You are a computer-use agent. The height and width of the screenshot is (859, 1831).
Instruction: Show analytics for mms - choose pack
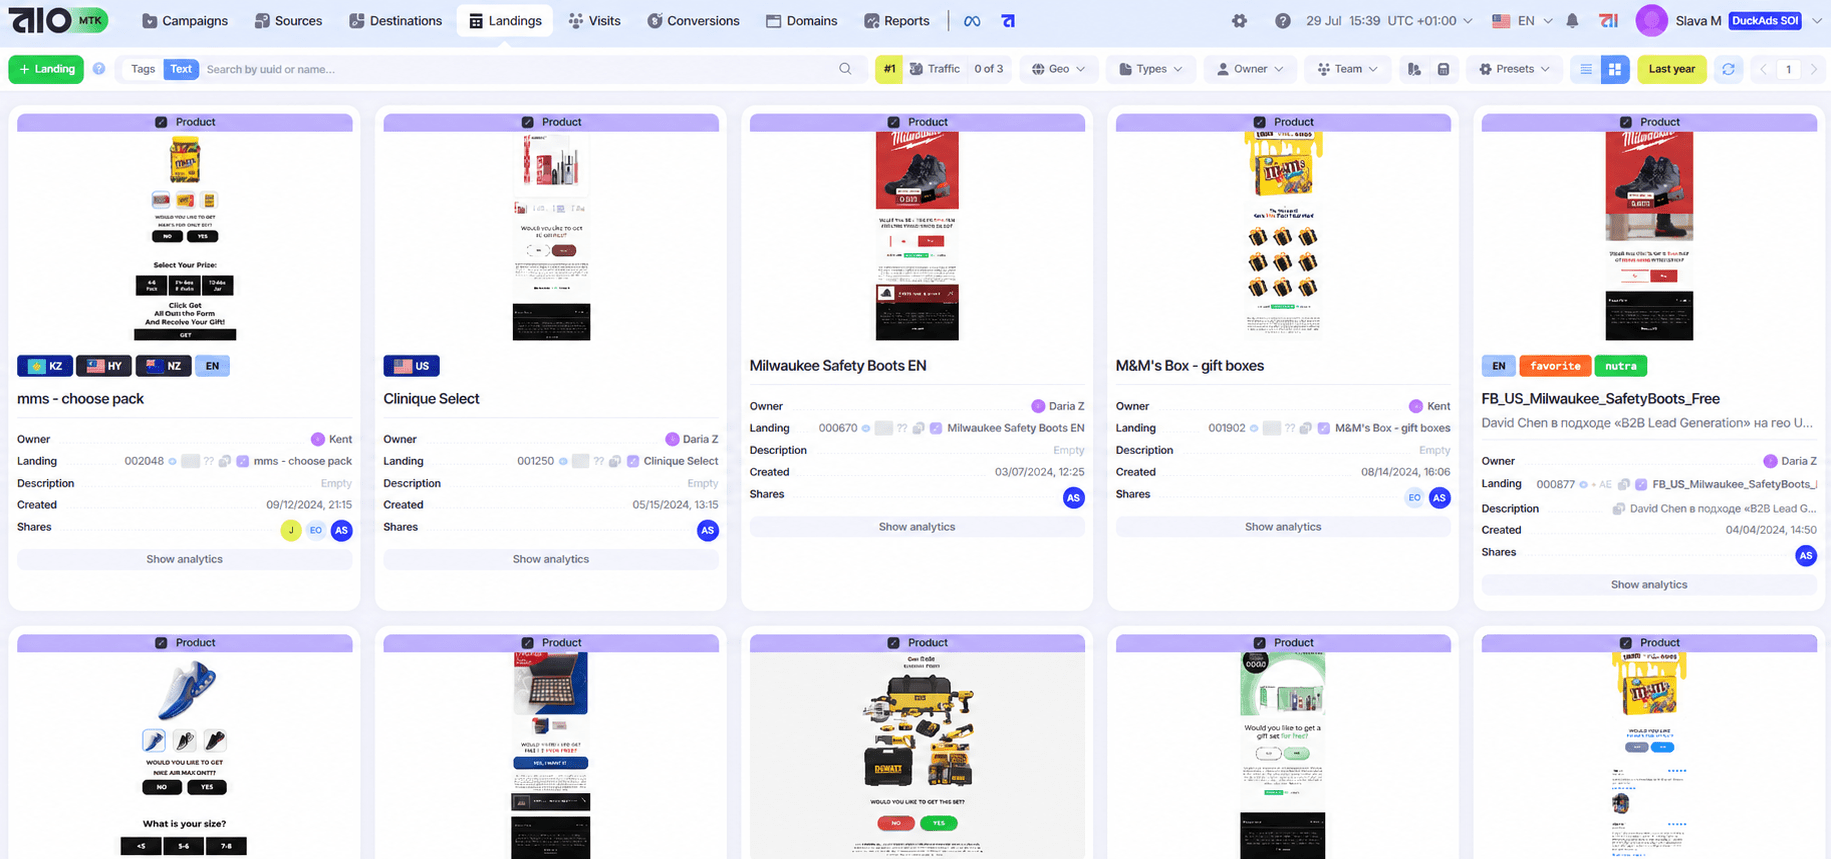click(185, 559)
